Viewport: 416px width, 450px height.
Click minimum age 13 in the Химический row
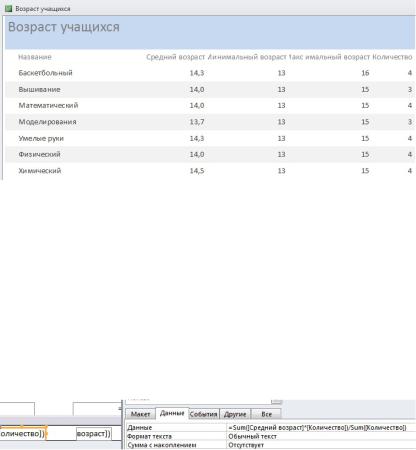click(x=281, y=171)
